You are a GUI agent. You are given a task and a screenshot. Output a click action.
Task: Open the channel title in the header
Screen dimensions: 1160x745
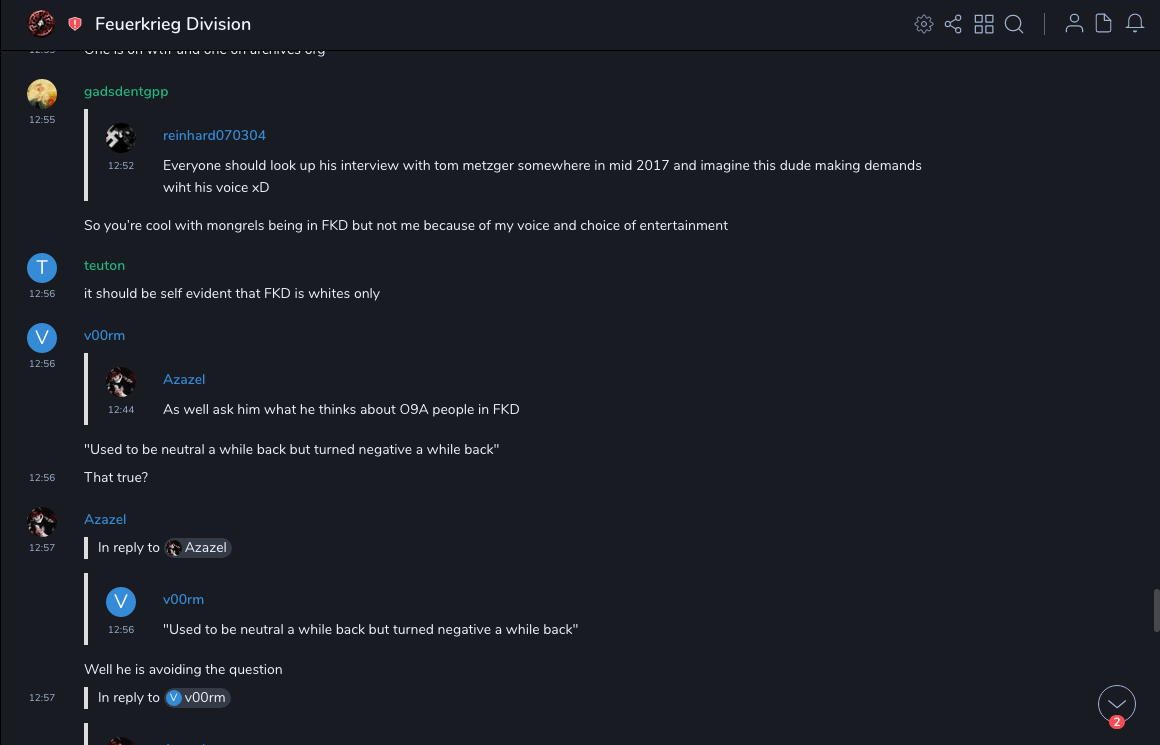[173, 24]
